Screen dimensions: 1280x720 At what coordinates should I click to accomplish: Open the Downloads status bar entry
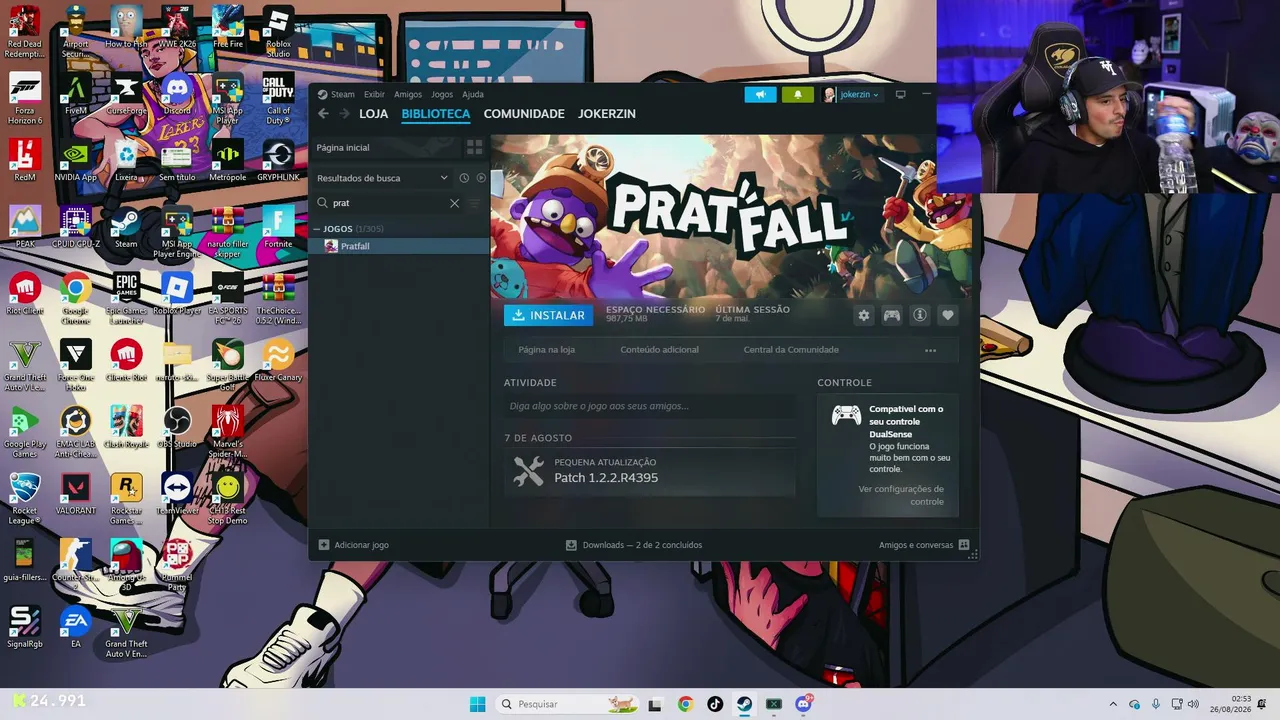click(x=634, y=545)
